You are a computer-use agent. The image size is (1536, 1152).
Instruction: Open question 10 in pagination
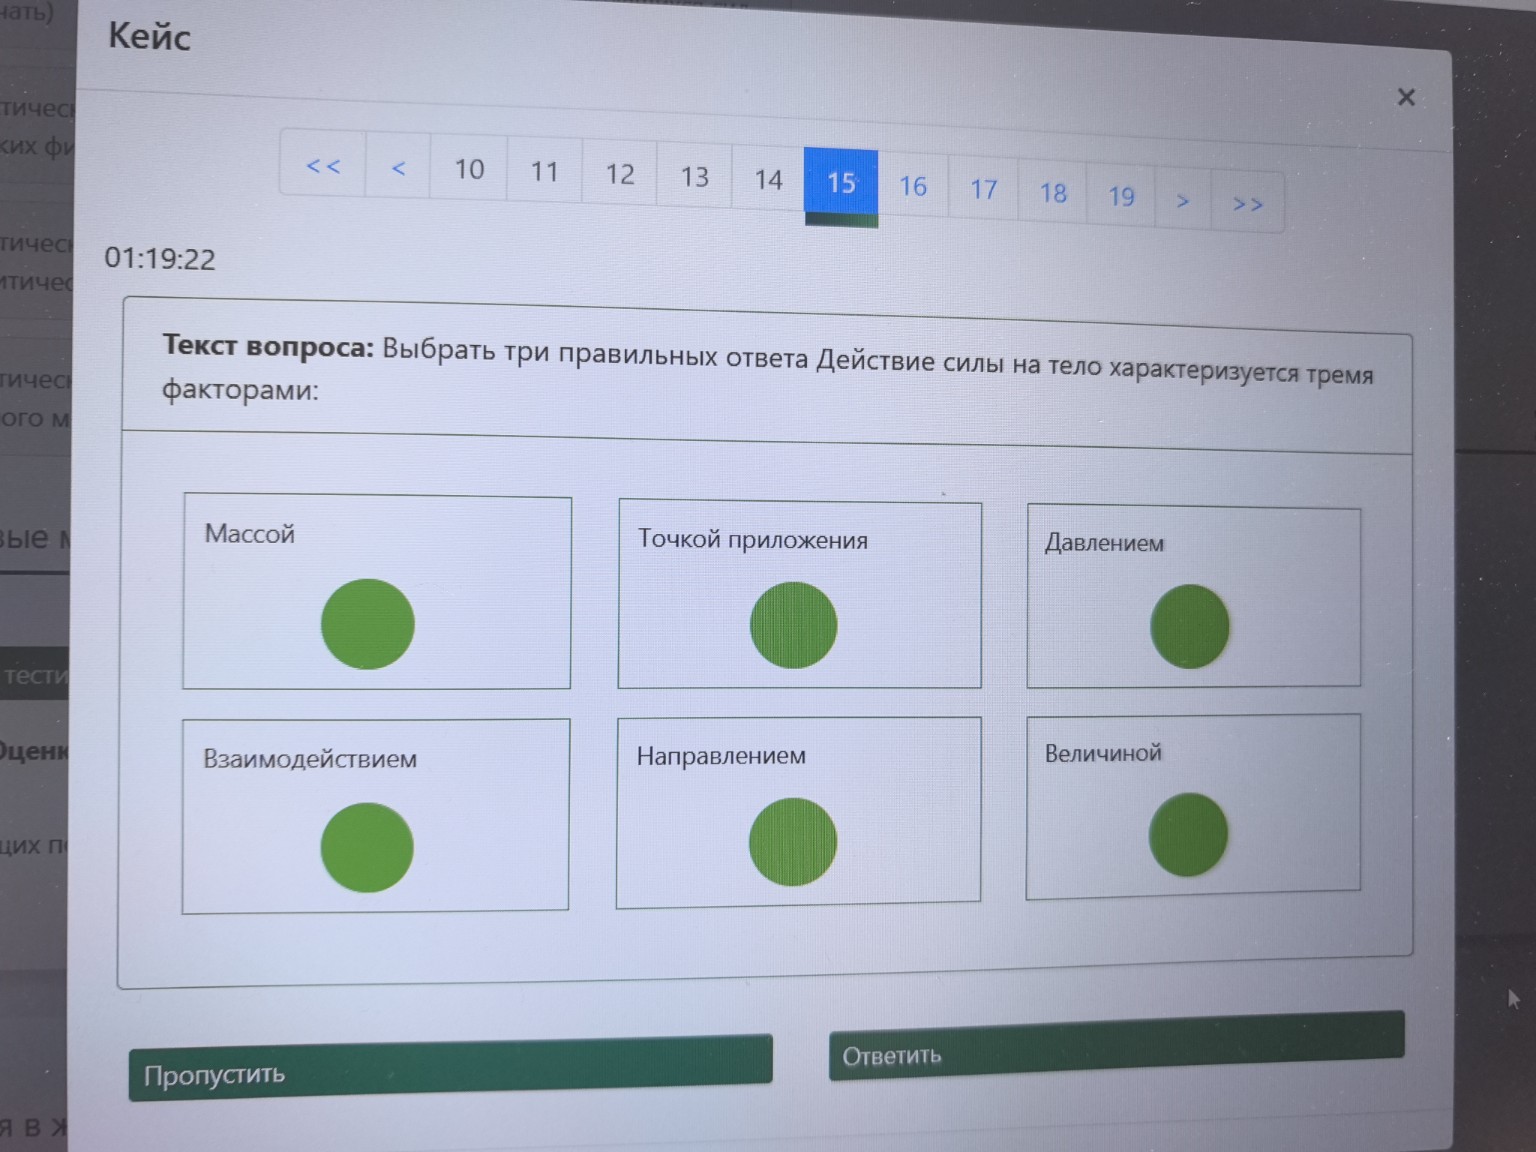[x=469, y=169]
